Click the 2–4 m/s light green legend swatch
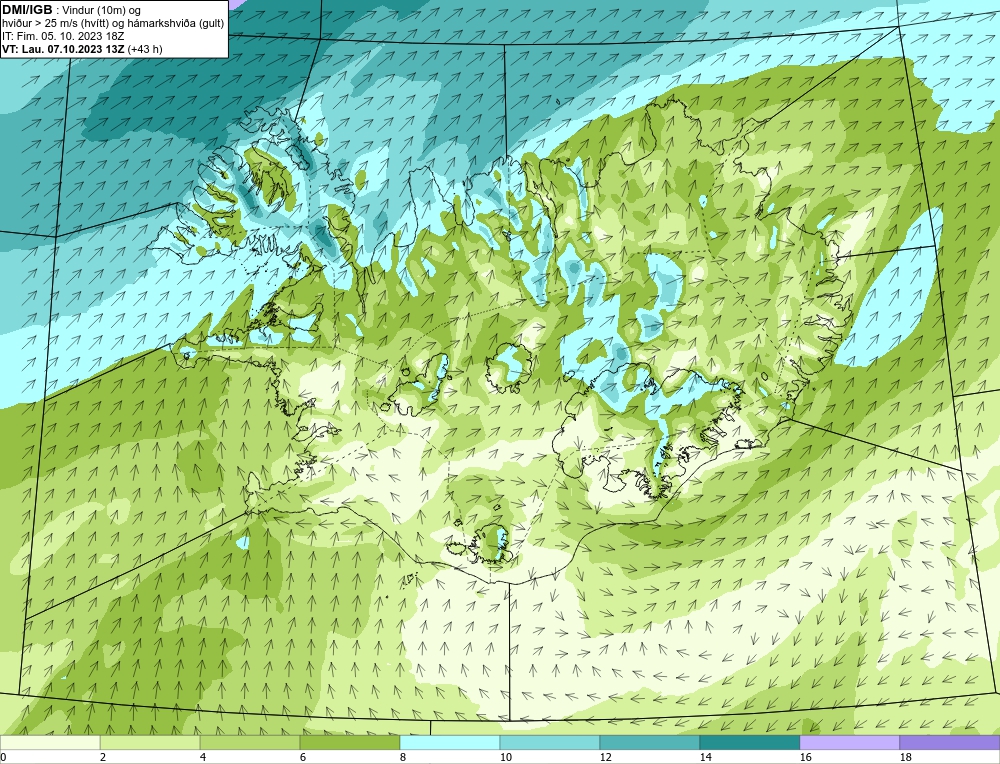 click(150, 742)
